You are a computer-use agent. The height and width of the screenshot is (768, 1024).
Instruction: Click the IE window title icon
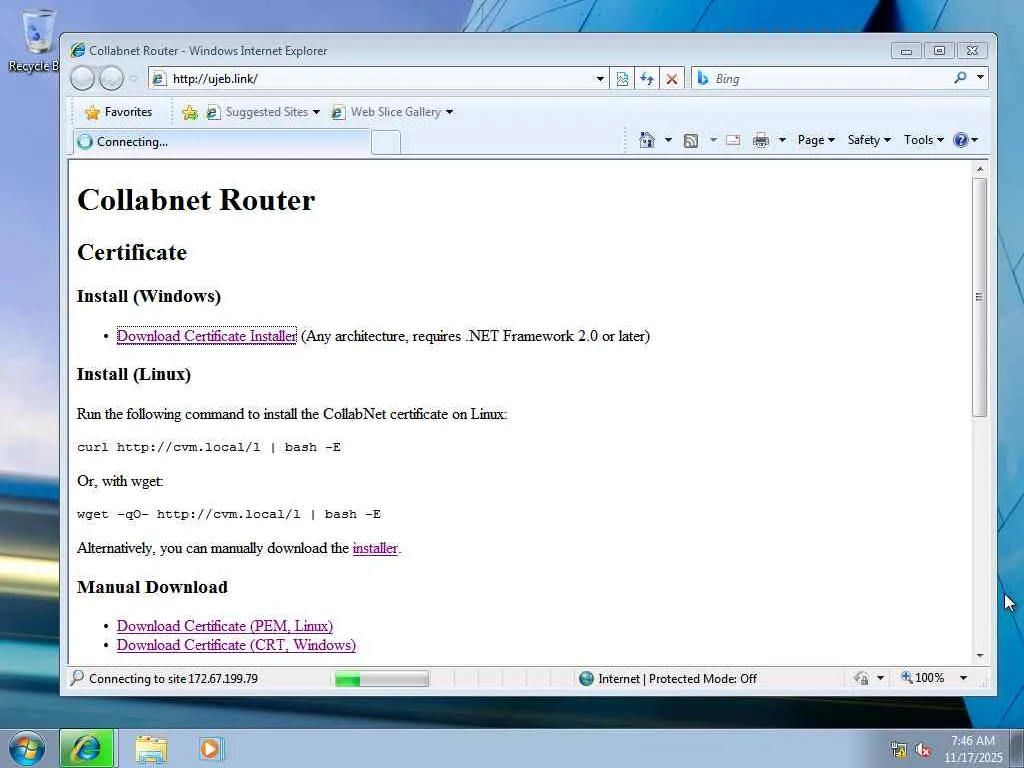tap(78, 50)
